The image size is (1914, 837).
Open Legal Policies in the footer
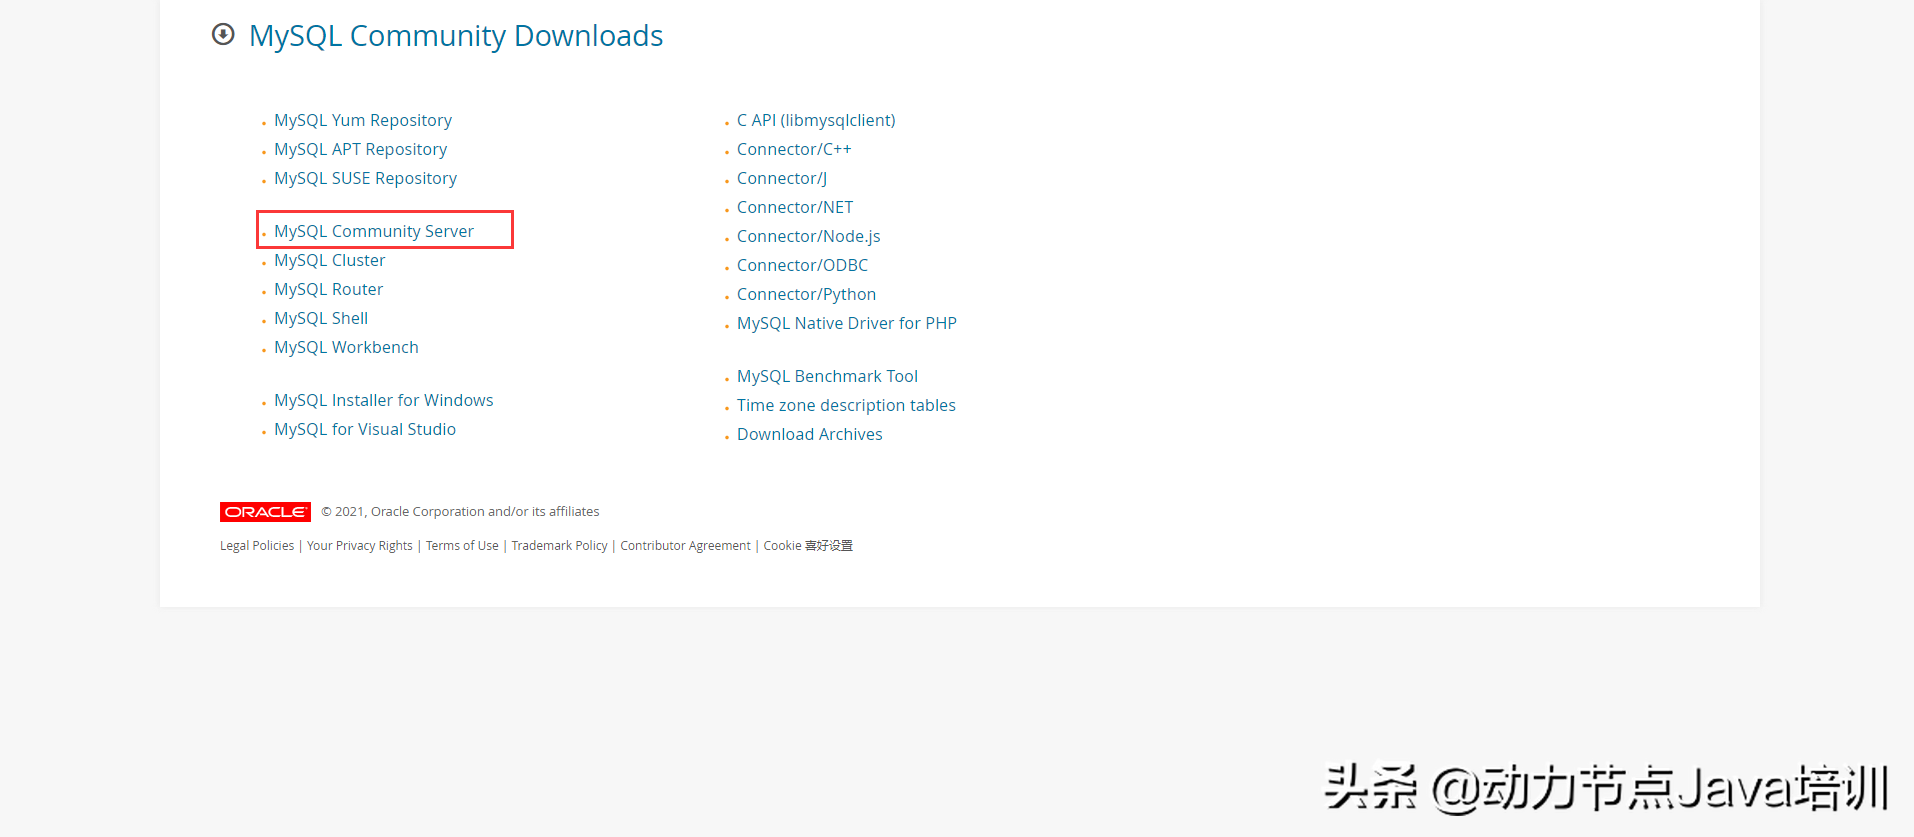(x=257, y=546)
